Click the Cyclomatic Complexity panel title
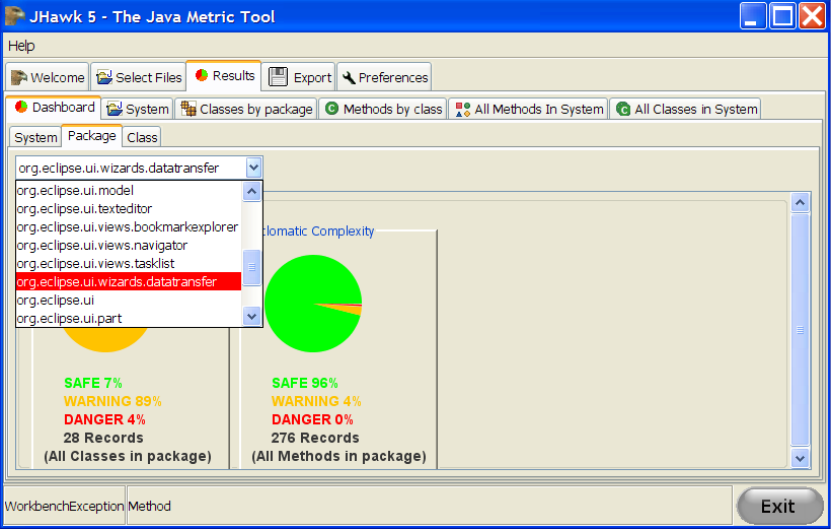 click(x=319, y=231)
